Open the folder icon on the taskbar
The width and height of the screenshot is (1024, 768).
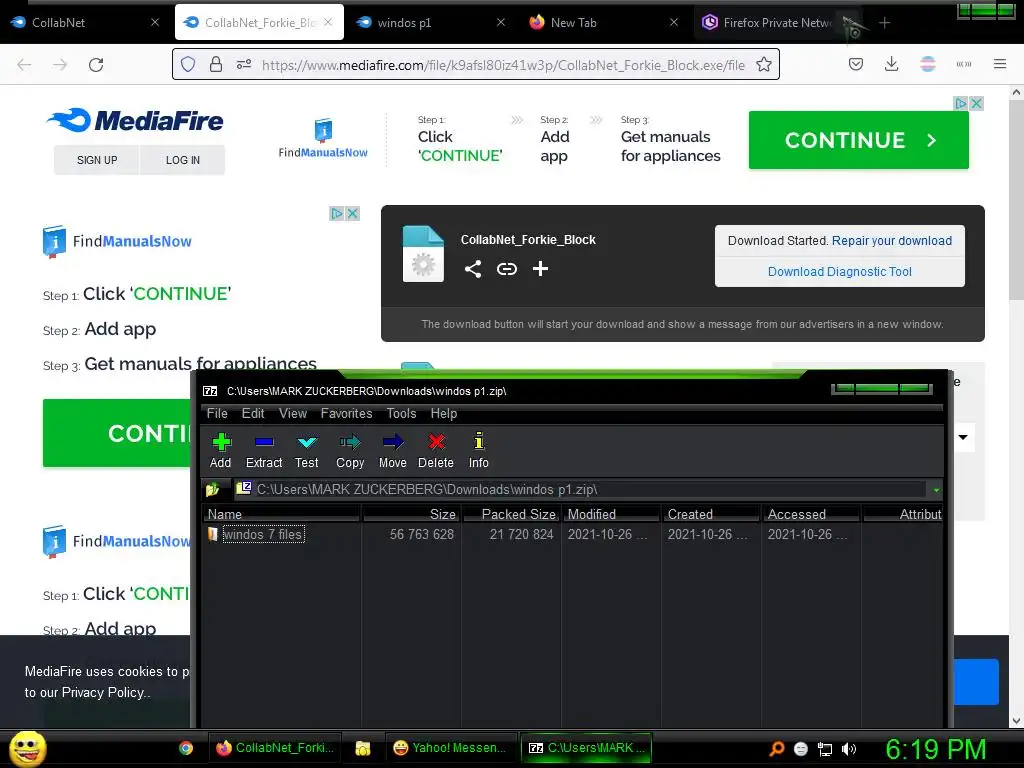tap(363, 748)
